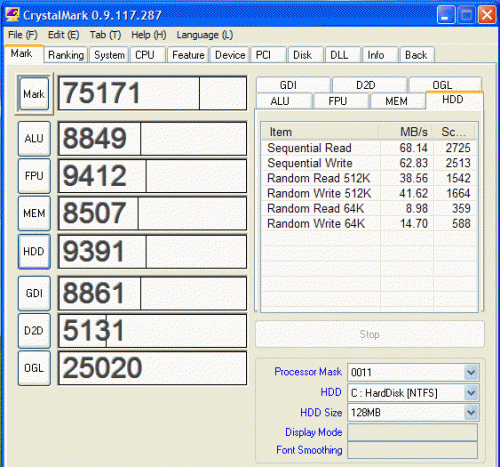Open the GDI results tab
This screenshot has height=467, width=500.
coord(293,85)
